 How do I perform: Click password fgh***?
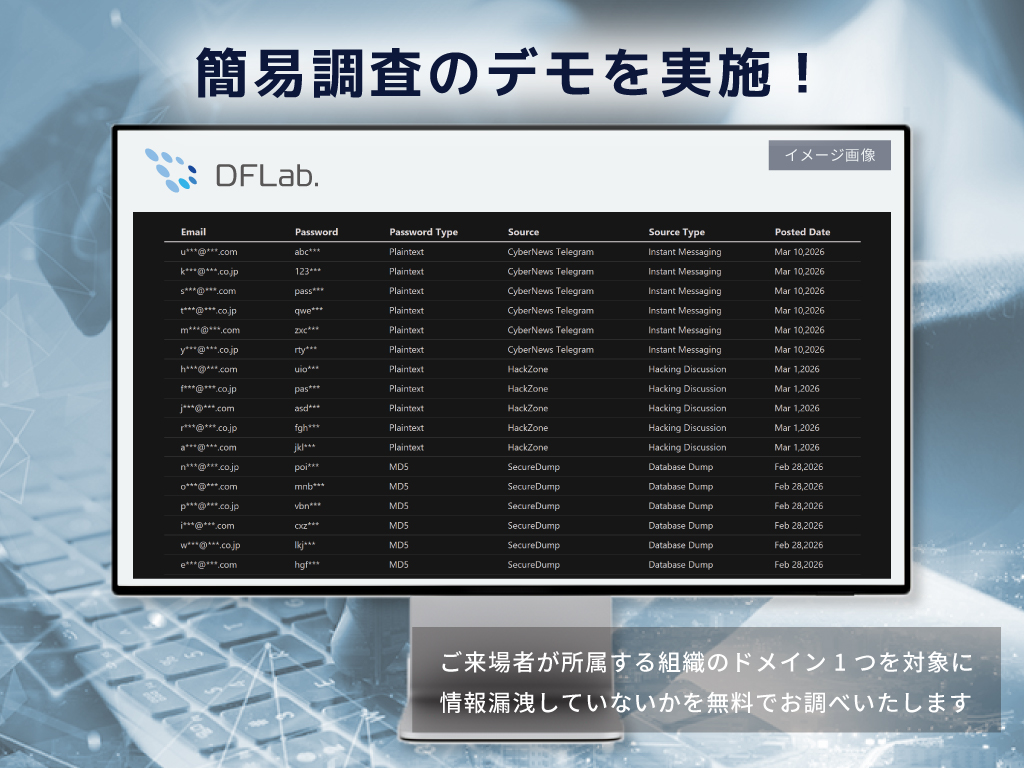tap(307, 428)
